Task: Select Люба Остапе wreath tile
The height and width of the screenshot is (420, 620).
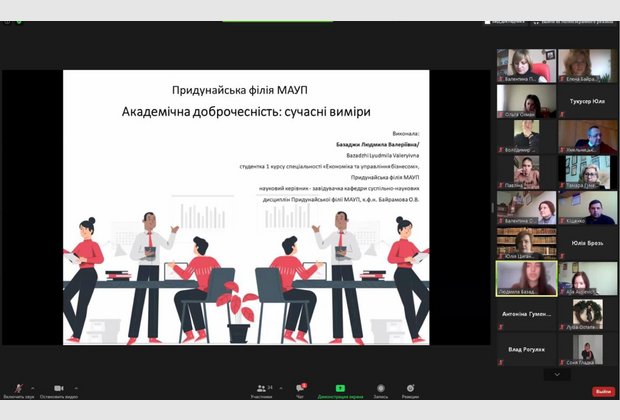Action: coord(588,314)
